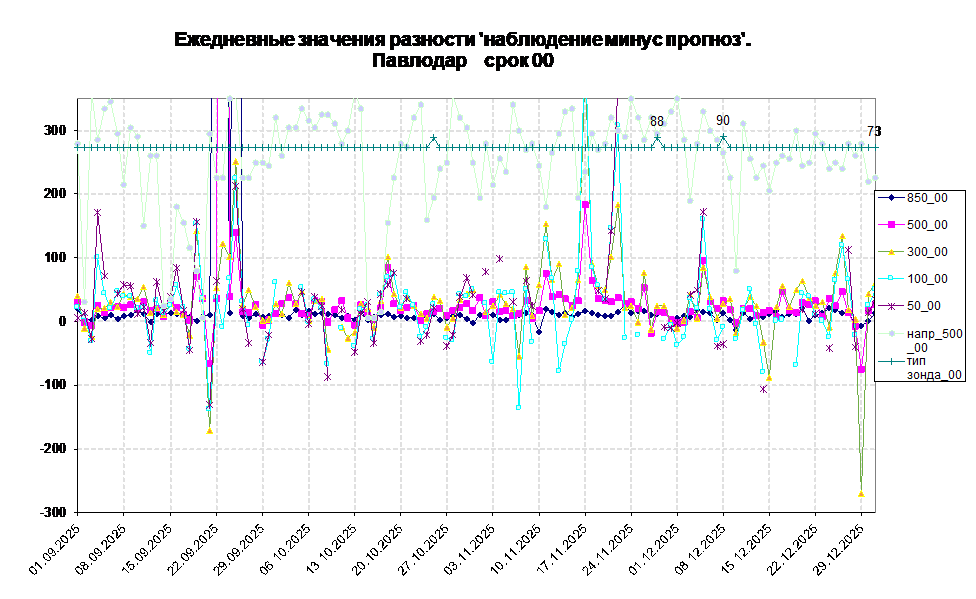The width and height of the screenshot is (976, 599).
Task: Click the data label 90 above the teal line
Action: [723, 121]
